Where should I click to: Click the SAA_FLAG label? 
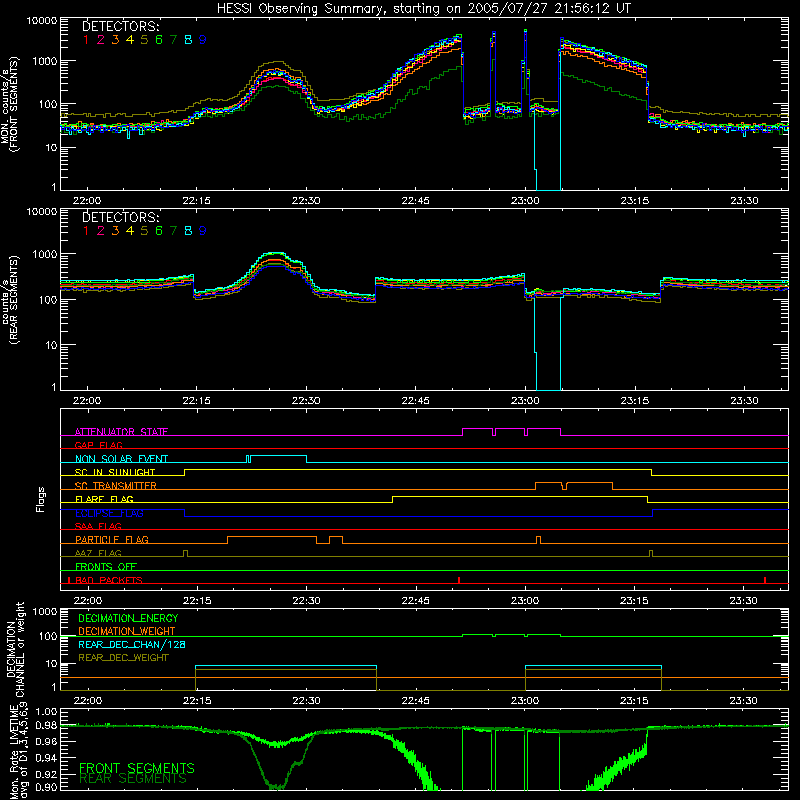[x=98, y=526]
